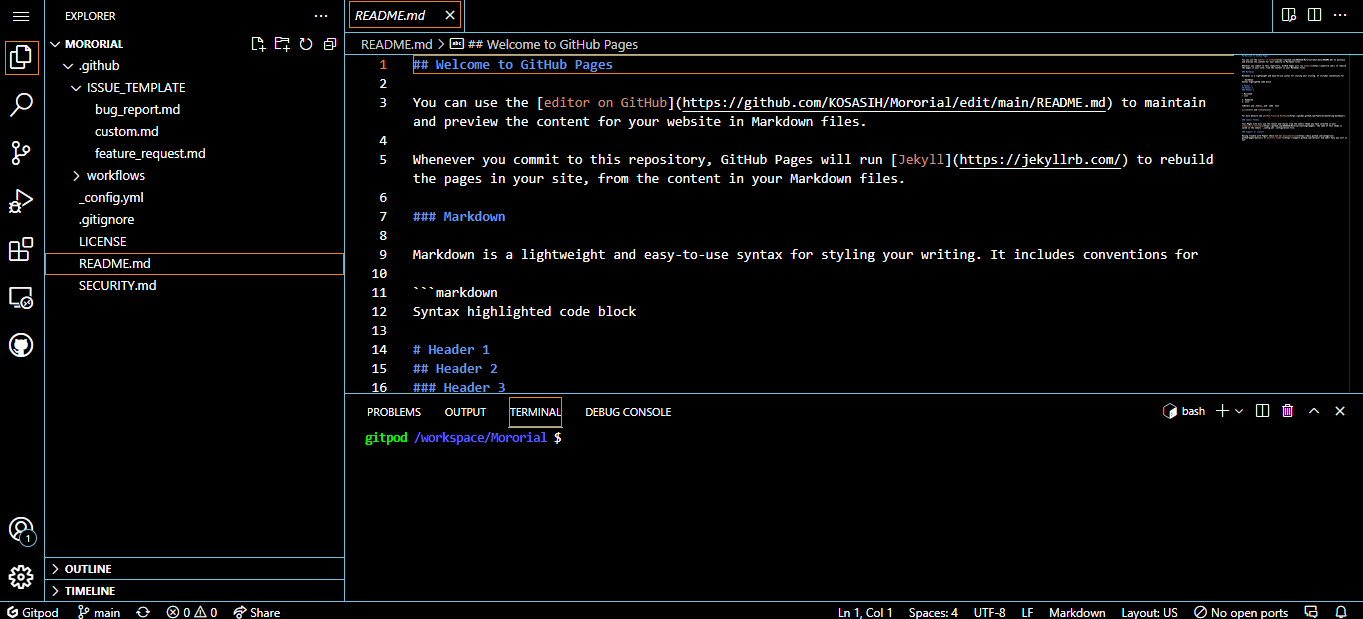Maximize the panel size chevron

tap(1314, 411)
